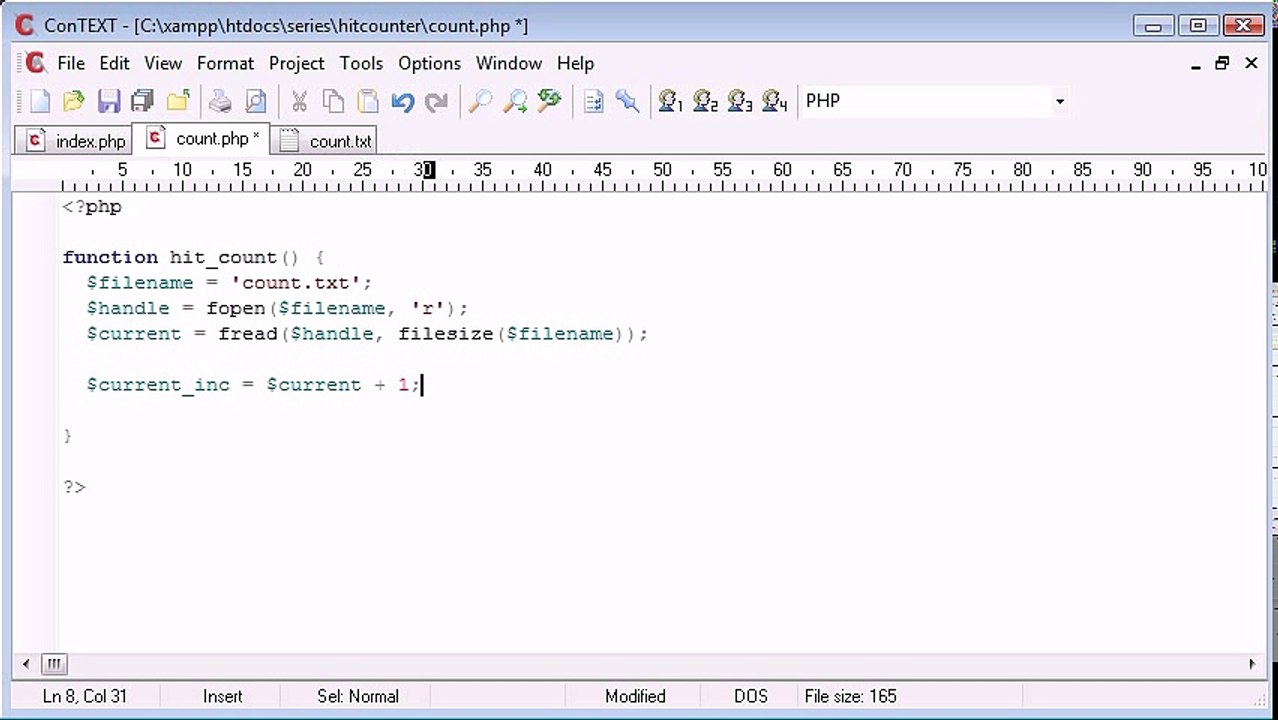Click '$current_inc' variable in the code
1278x720 pixels.
pos(158,385)
